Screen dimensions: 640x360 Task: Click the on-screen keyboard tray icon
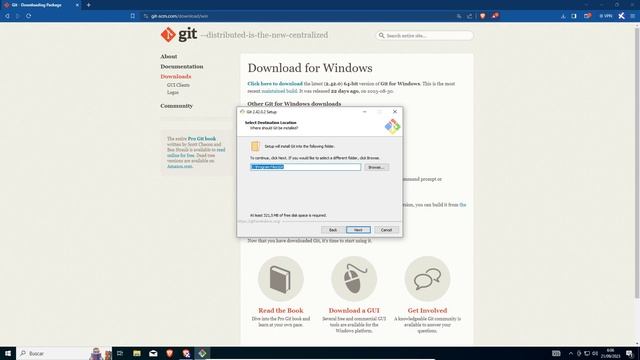(x=556, y=353)
